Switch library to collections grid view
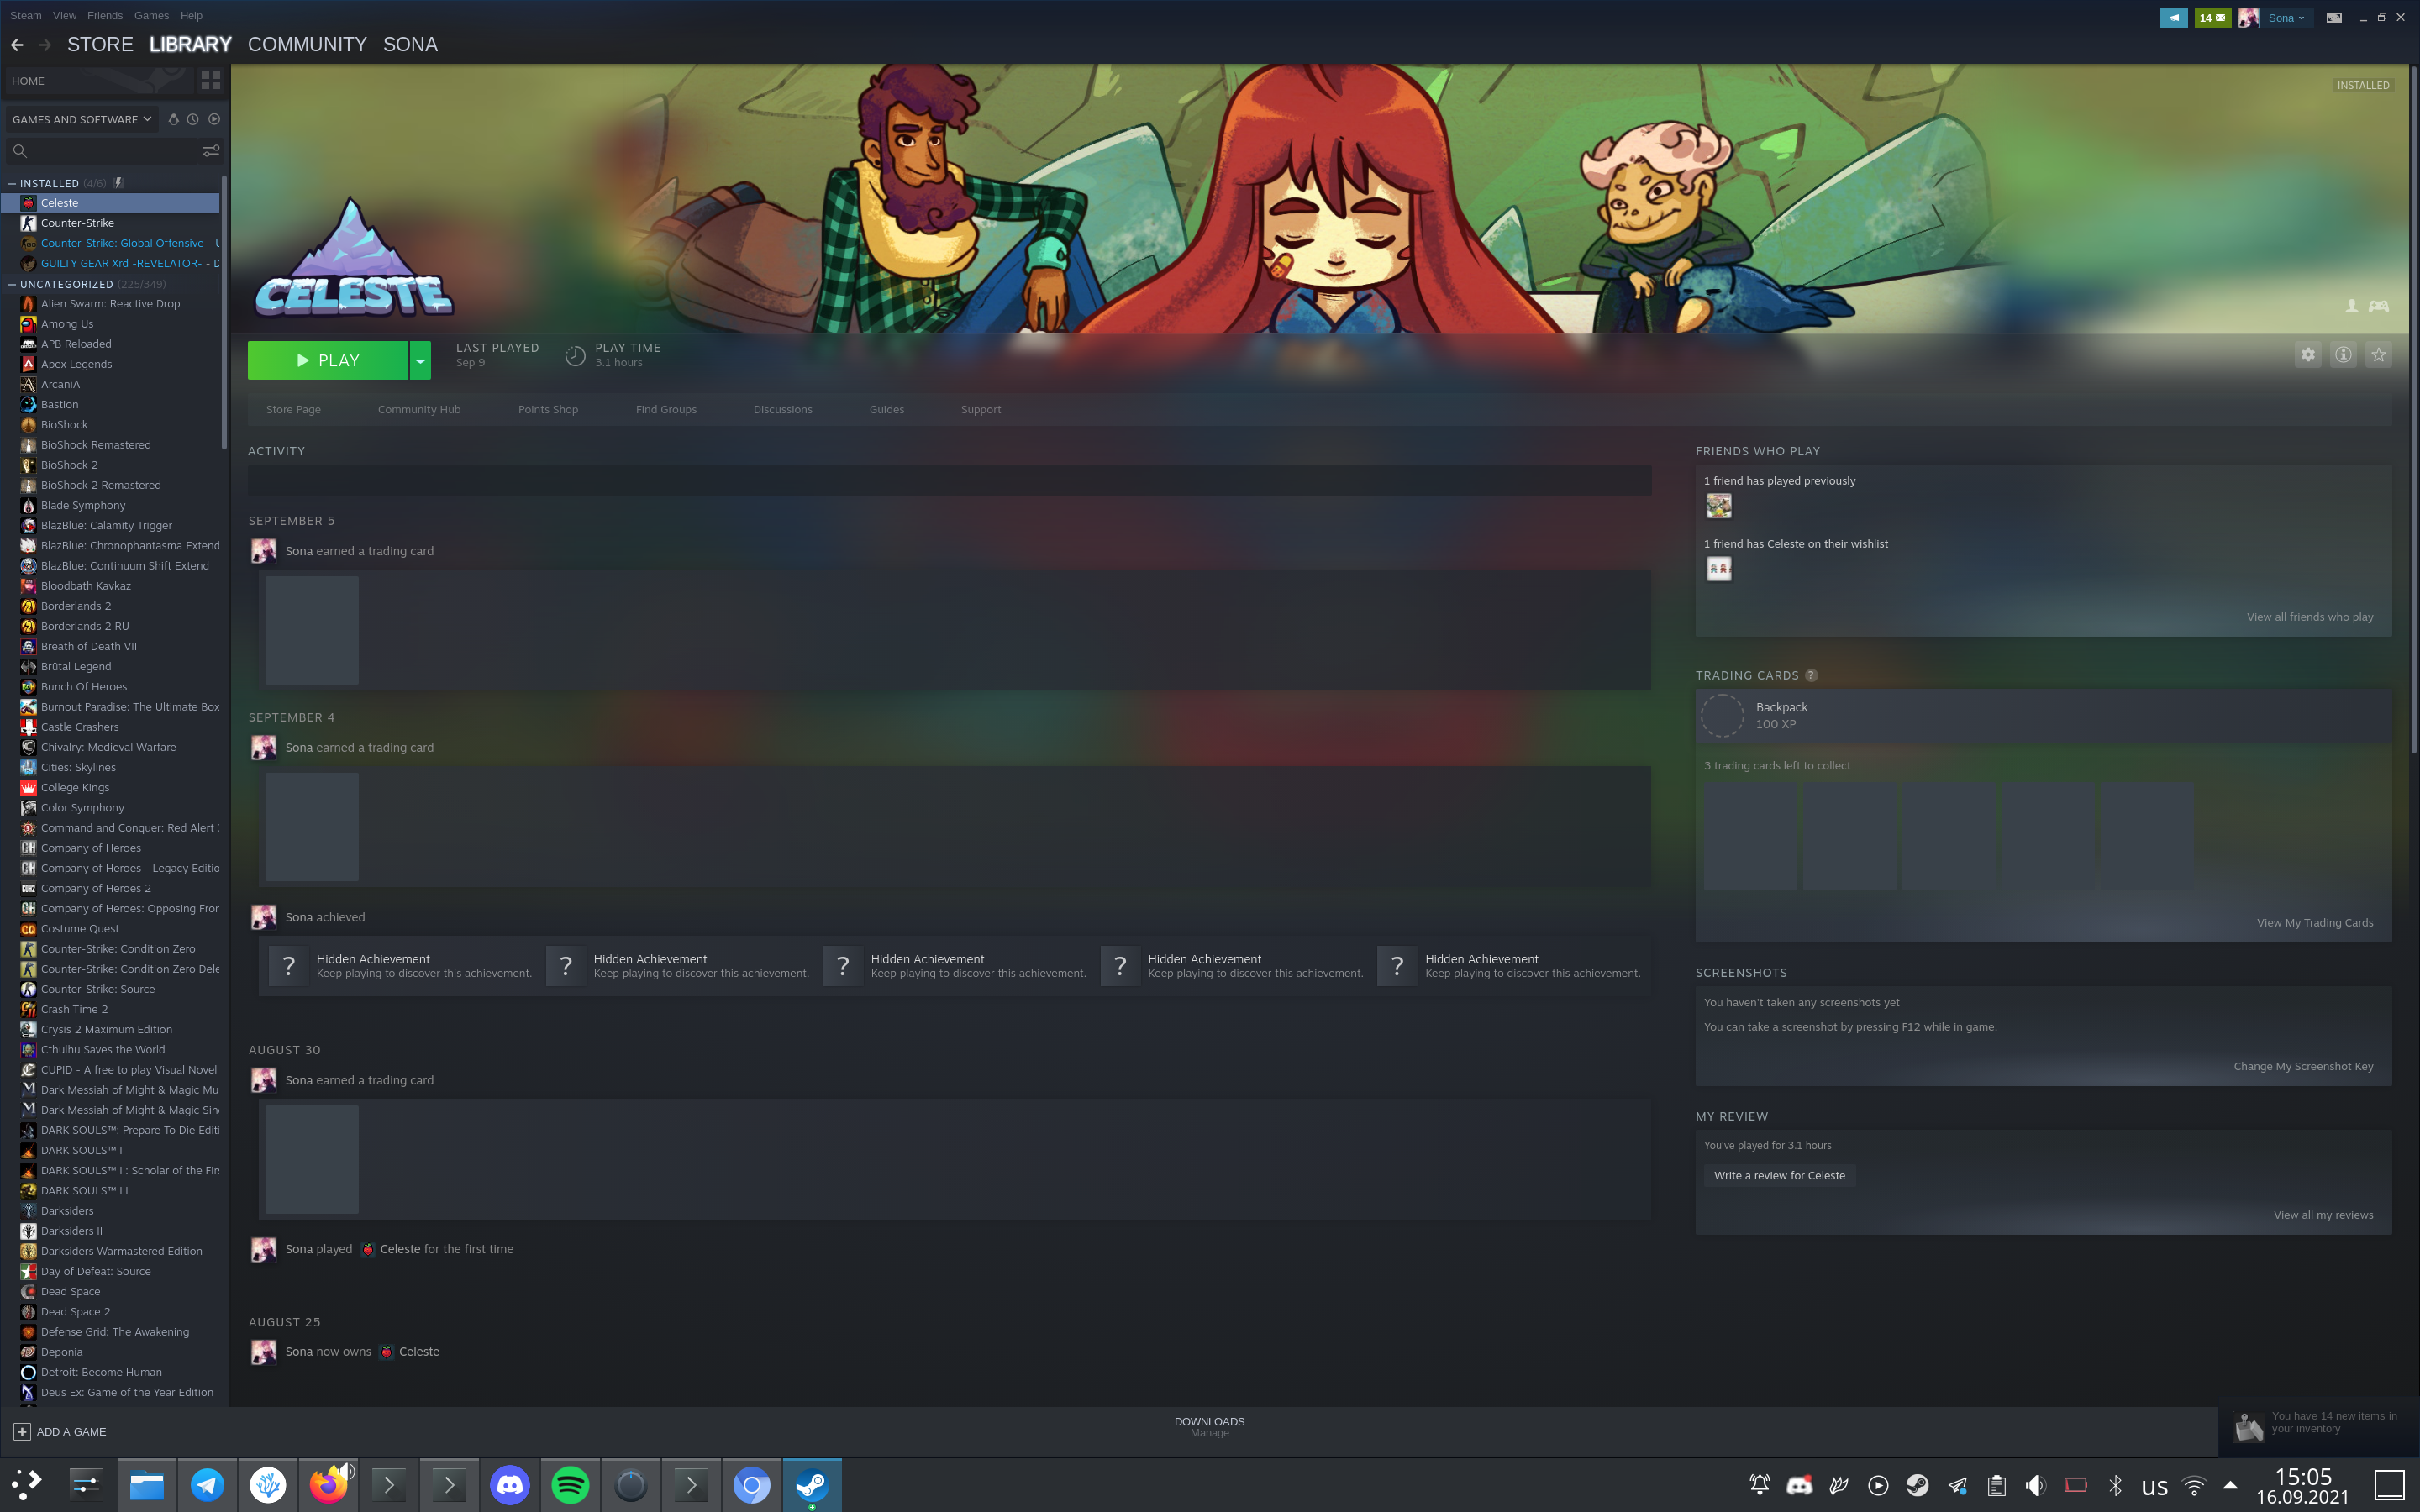The width and height of the screenshot is (2420, 1512). coord(210,80)
